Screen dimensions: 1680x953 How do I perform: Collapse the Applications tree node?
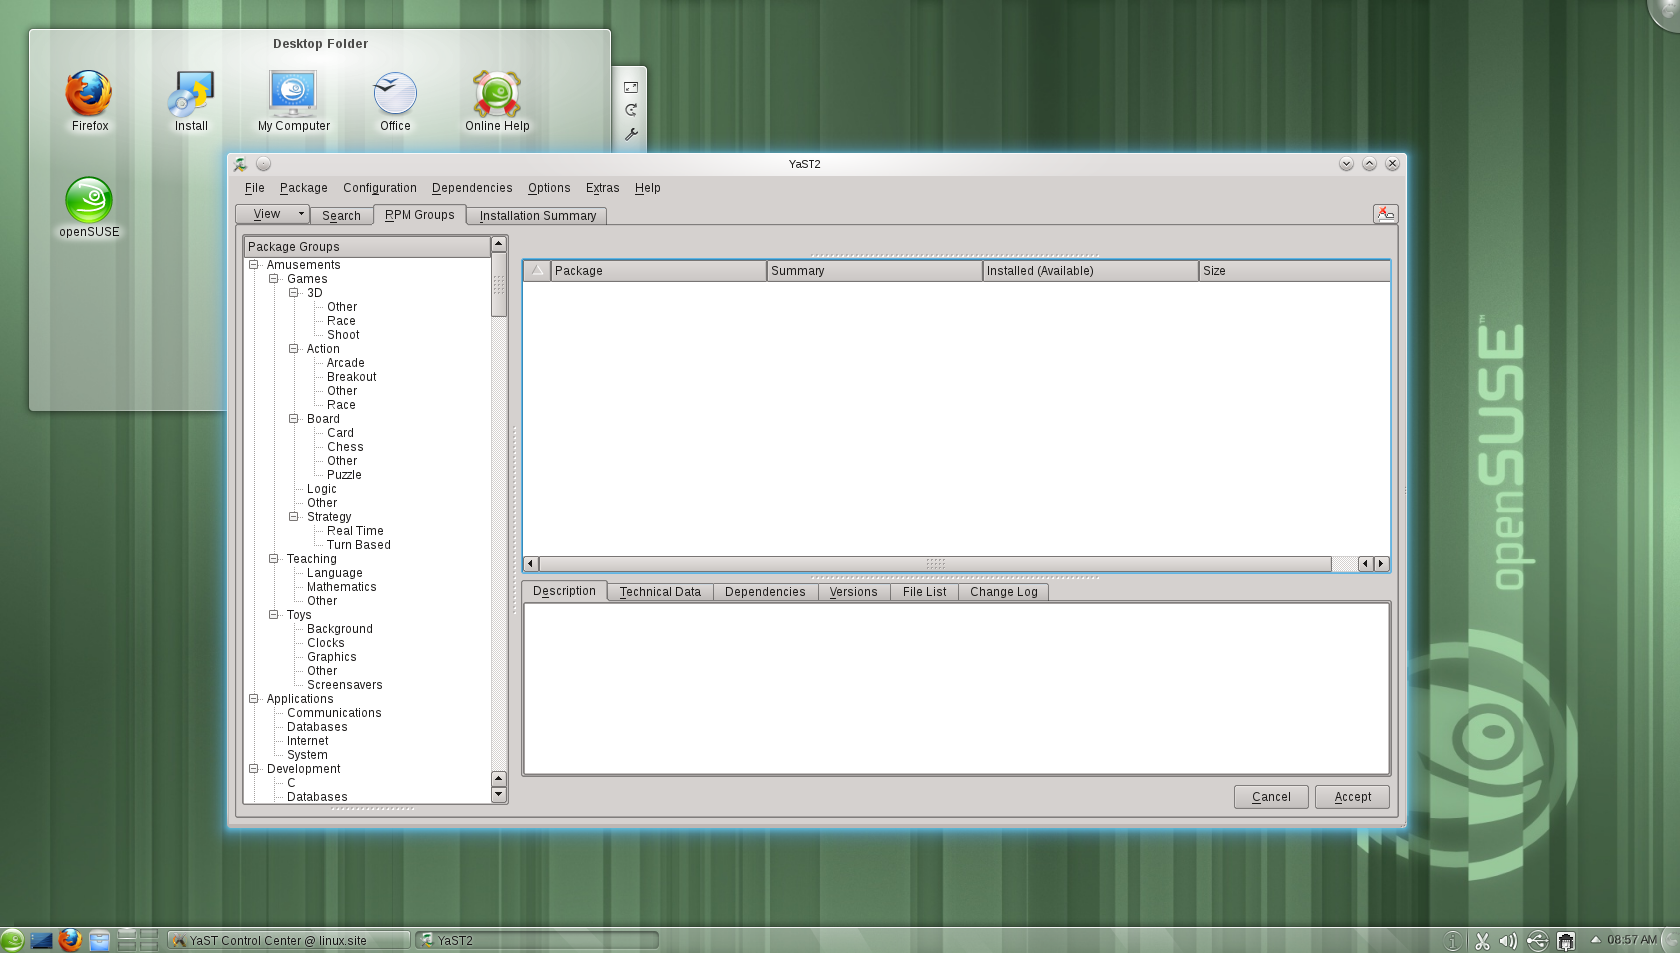[x=254, y=699]
